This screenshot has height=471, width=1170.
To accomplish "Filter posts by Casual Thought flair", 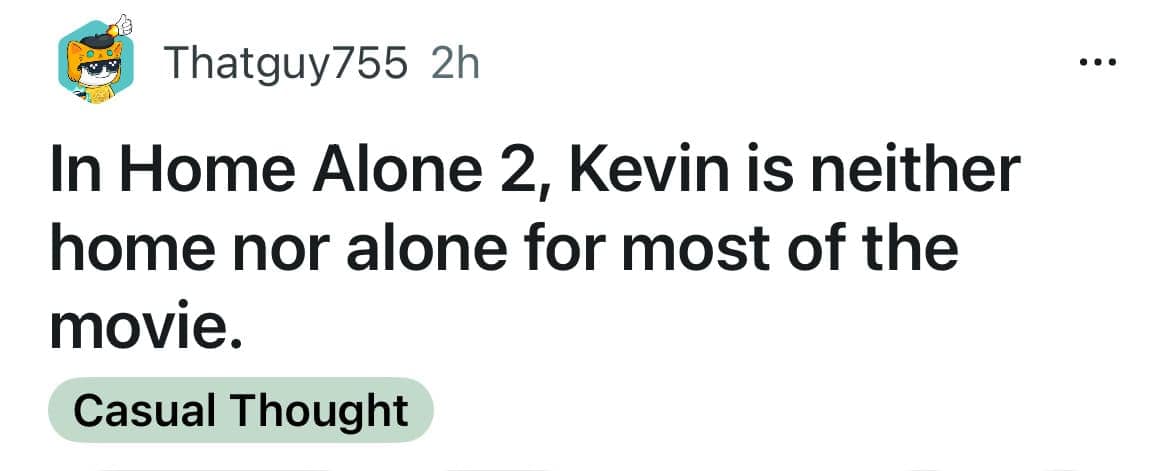I will pos(240,410).
